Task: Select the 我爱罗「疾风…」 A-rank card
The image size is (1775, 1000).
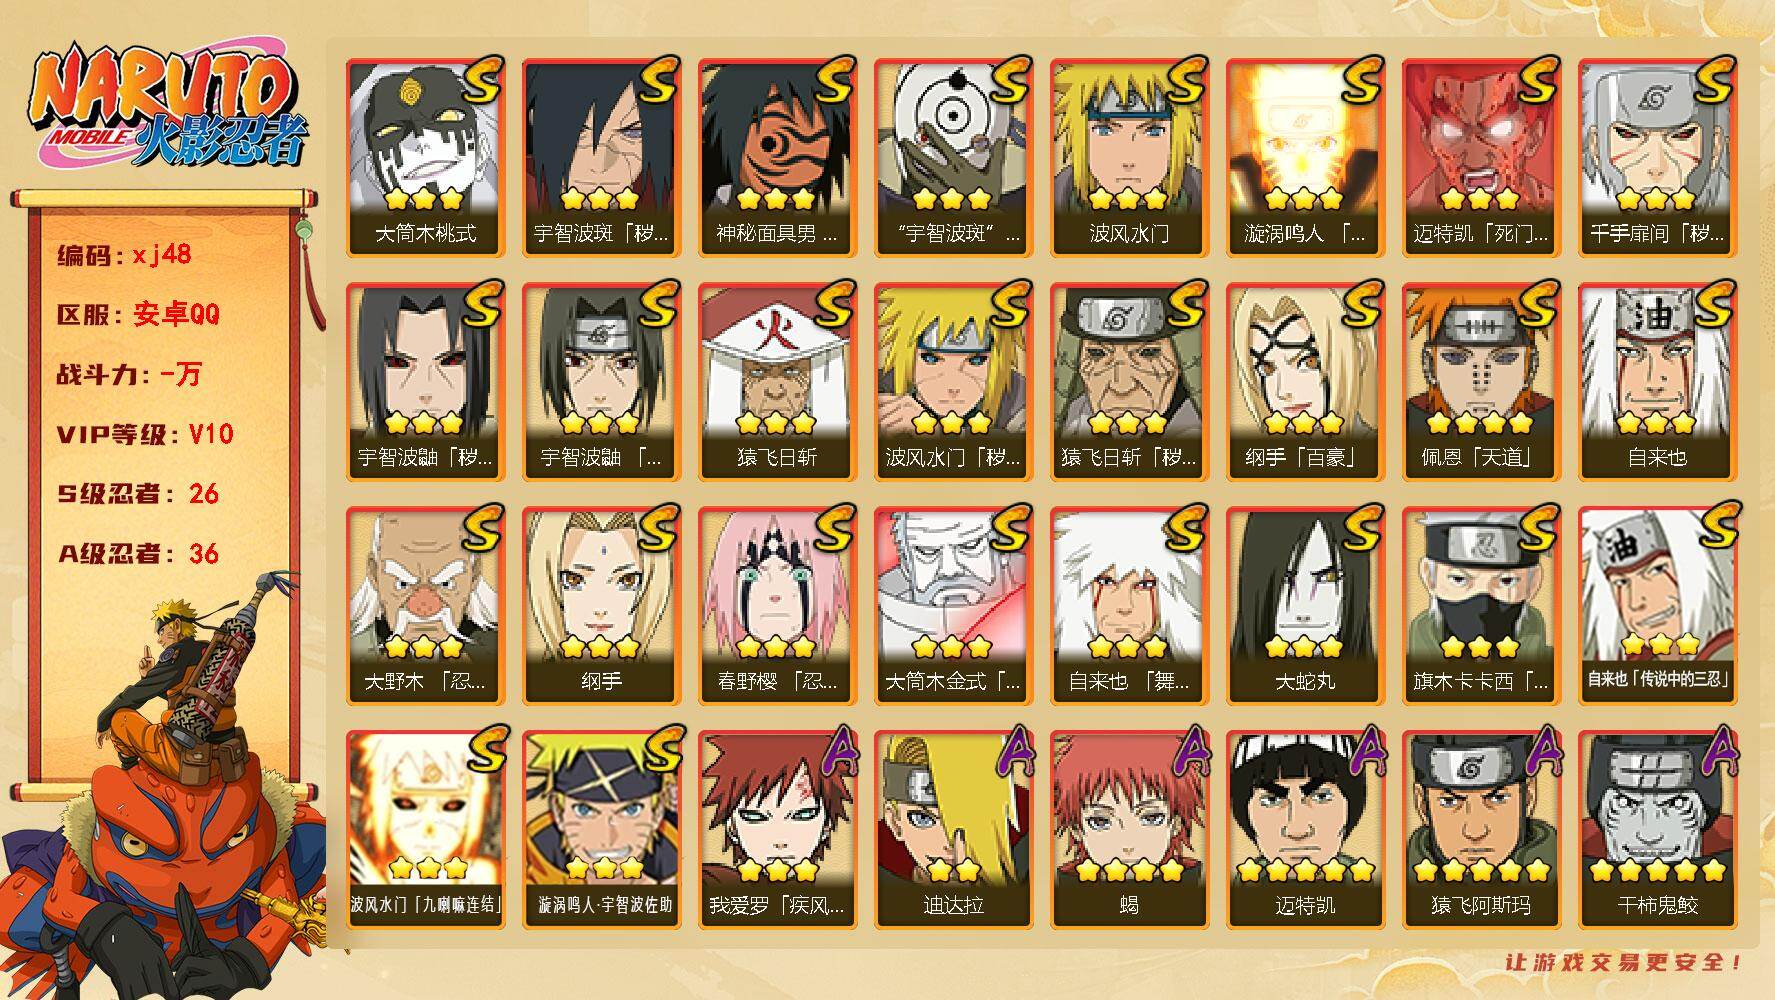Action: pyautogui.click(x=777, y=830)
